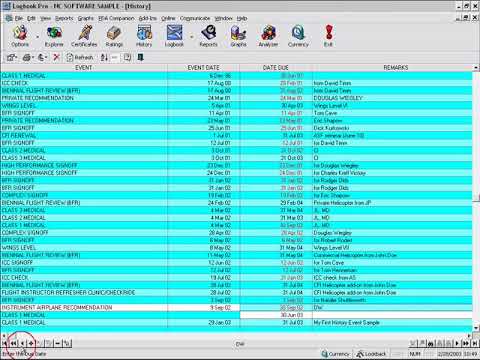The height and width of the screenshot is (360, 480).
Task: Open the Explore toolbar icon
Action: pyautogui.click(x=54, y=36)
